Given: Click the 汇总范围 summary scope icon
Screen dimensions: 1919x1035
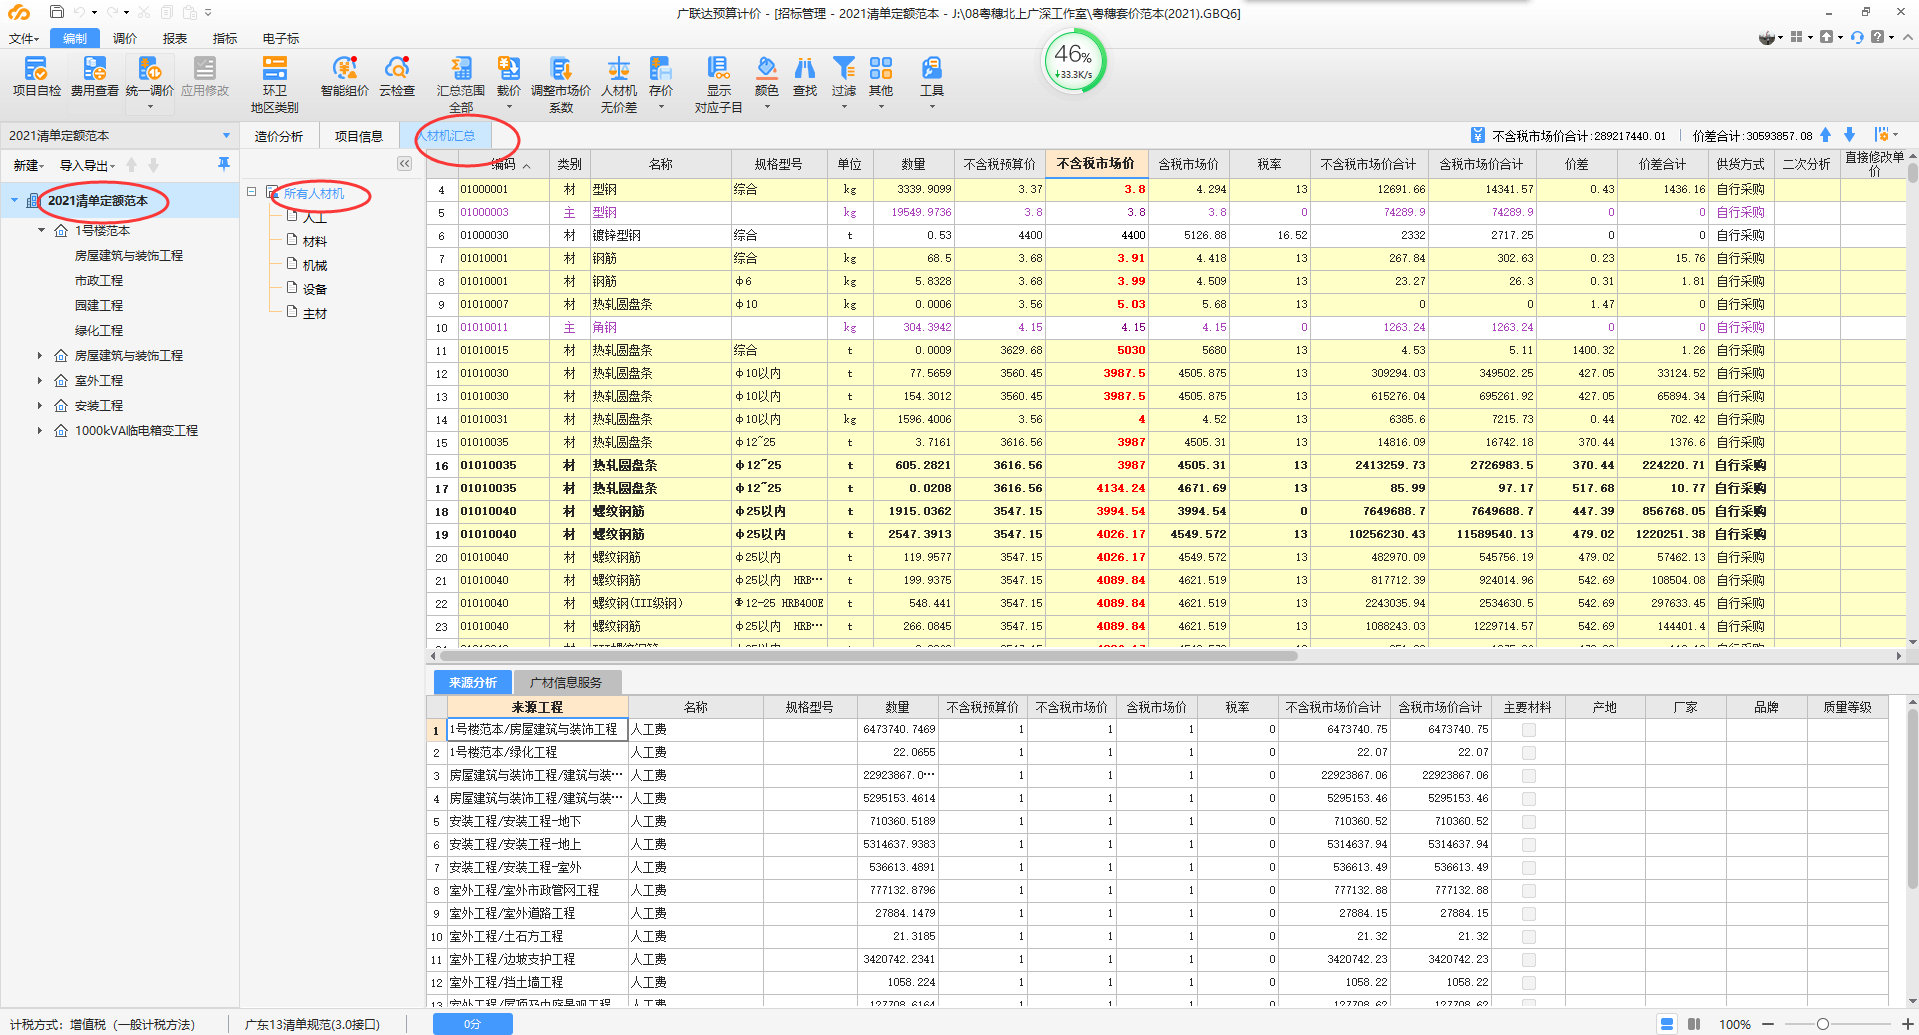Looking at the screenshot, I should point(461,68).
